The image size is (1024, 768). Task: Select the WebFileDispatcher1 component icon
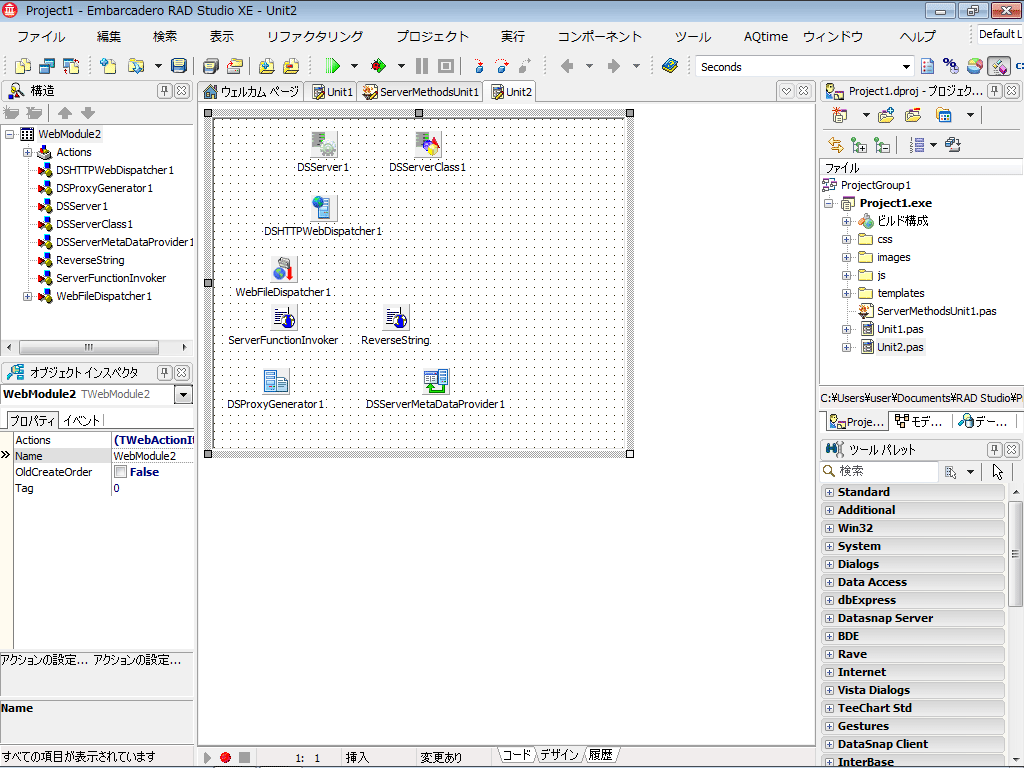coord(283,269)
